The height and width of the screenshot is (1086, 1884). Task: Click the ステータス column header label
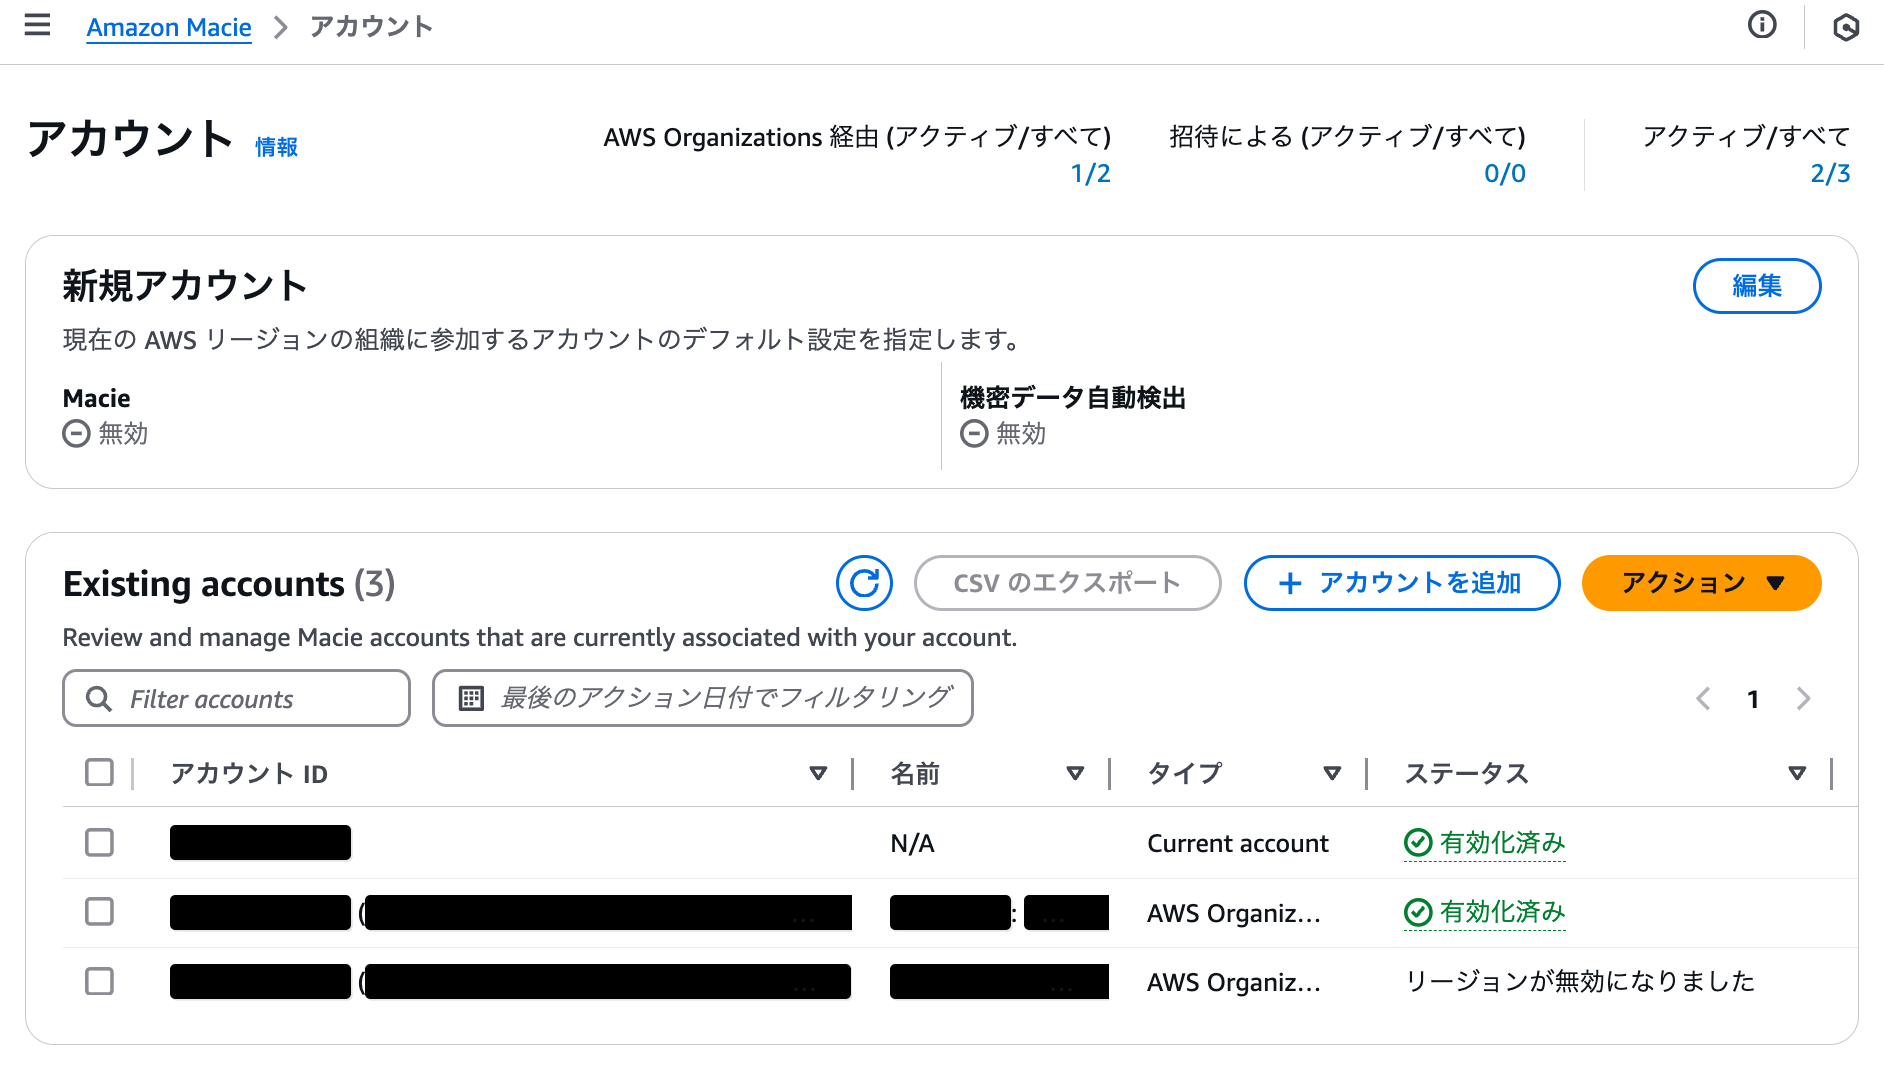coord(1466,773)
